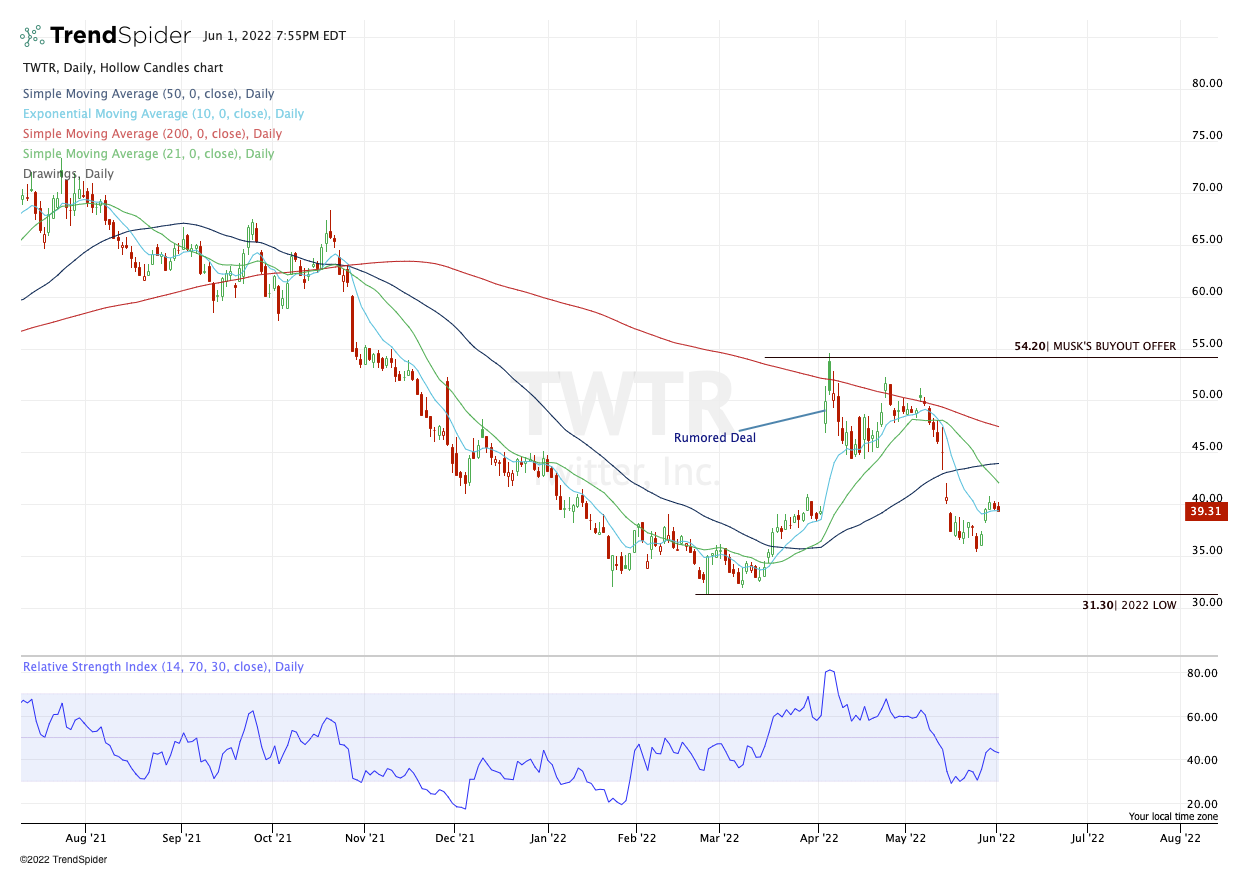Click the red 39.31 current price tag
The image size is (1248, 869).
click(x=1205, y=511)
